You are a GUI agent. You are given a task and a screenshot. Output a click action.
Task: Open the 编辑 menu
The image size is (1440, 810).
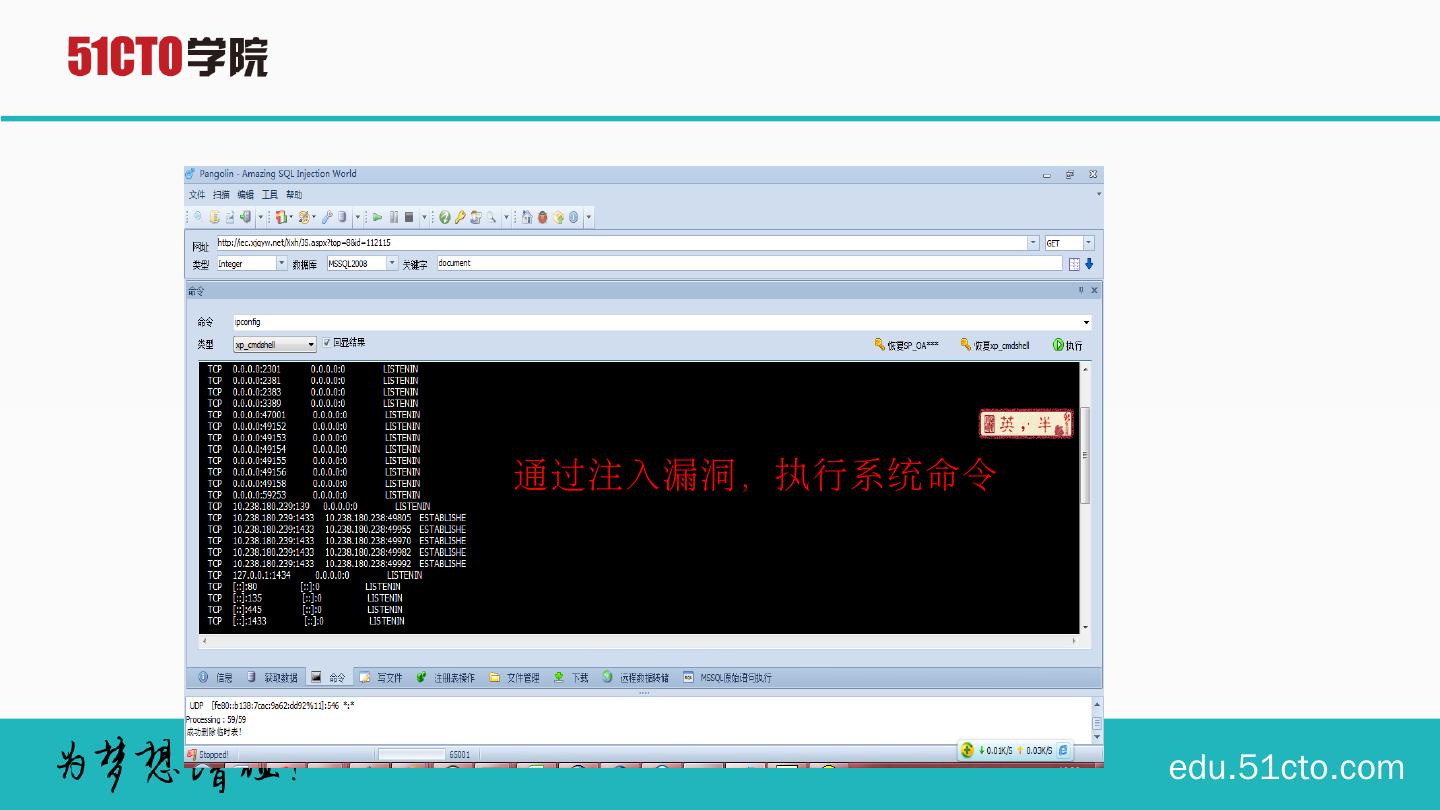click(x=245, y=195)
